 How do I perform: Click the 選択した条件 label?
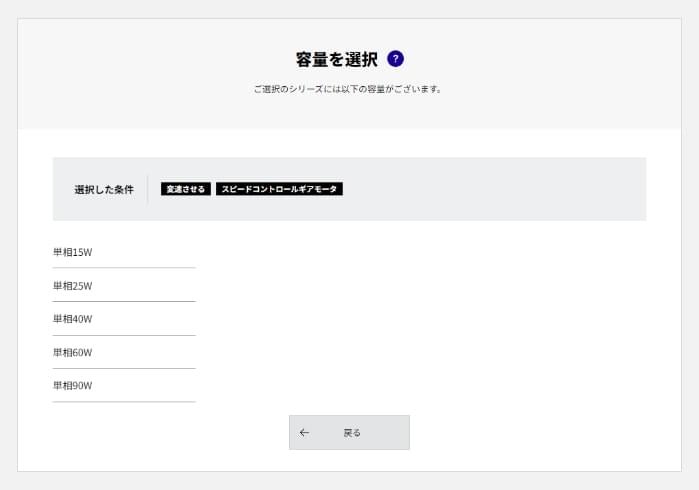(104, 189)
